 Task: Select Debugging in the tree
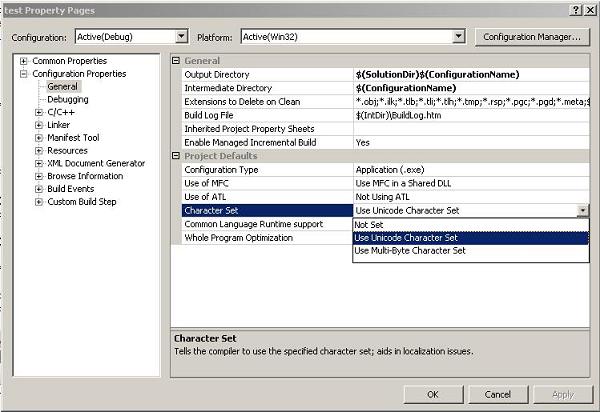coord(67,99)
